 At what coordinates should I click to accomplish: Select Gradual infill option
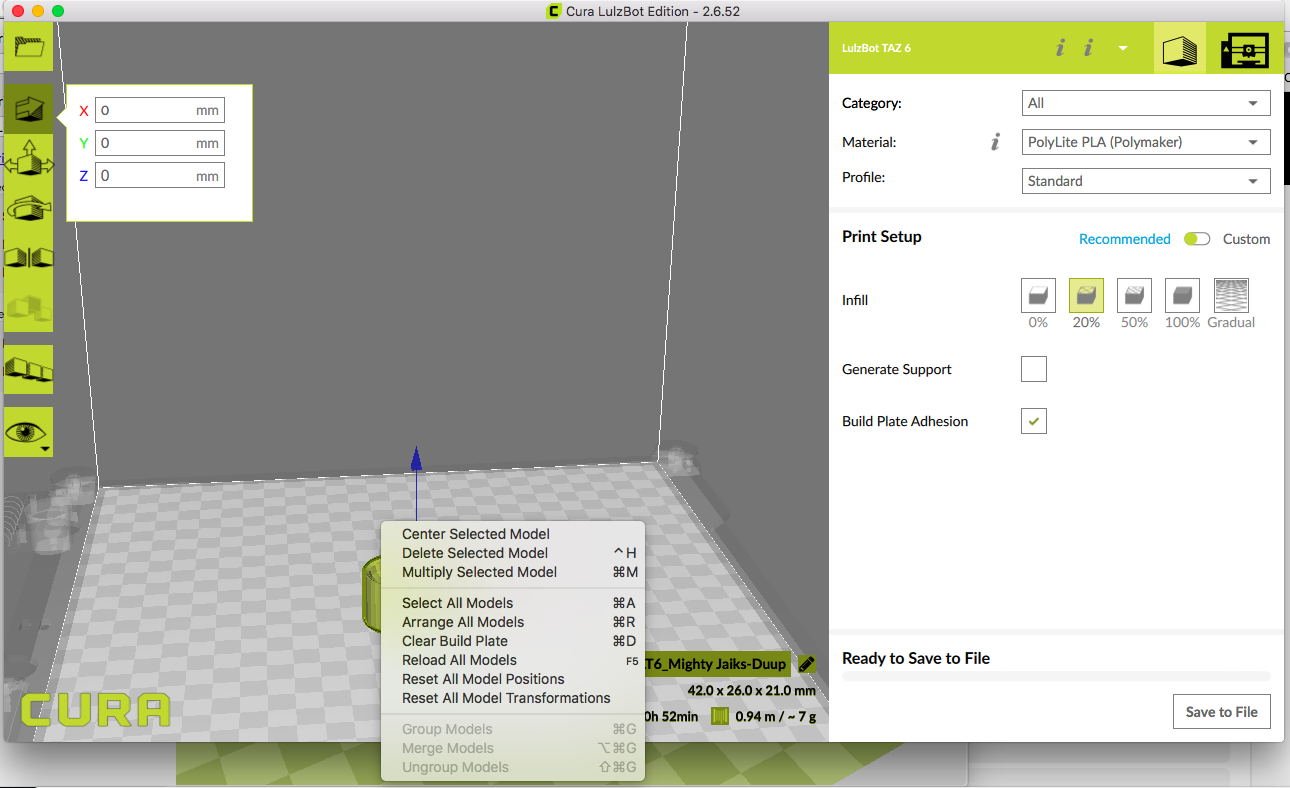[1231, 296]
